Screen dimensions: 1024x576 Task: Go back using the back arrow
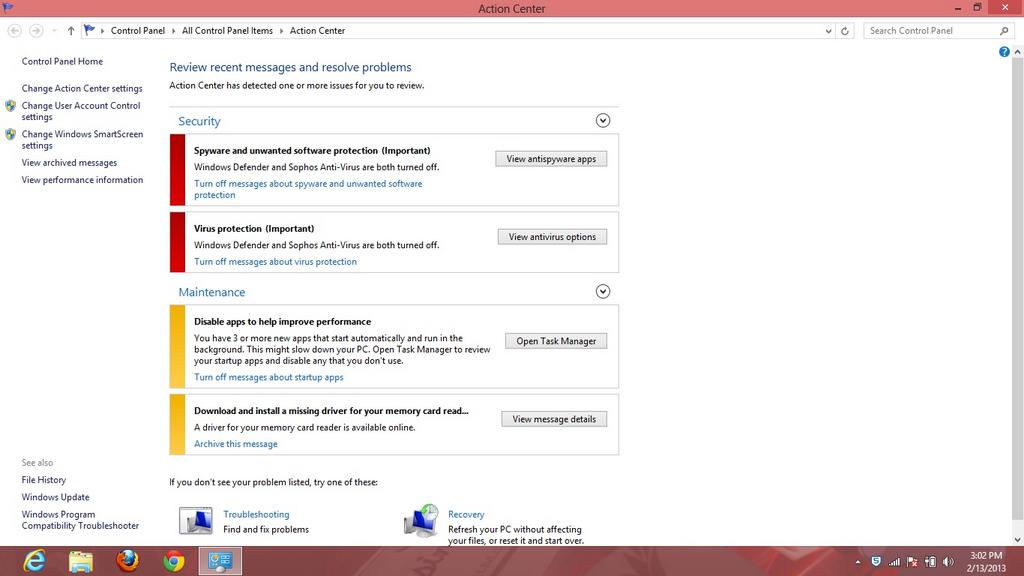pyautogui.click(x=14, y=31)
